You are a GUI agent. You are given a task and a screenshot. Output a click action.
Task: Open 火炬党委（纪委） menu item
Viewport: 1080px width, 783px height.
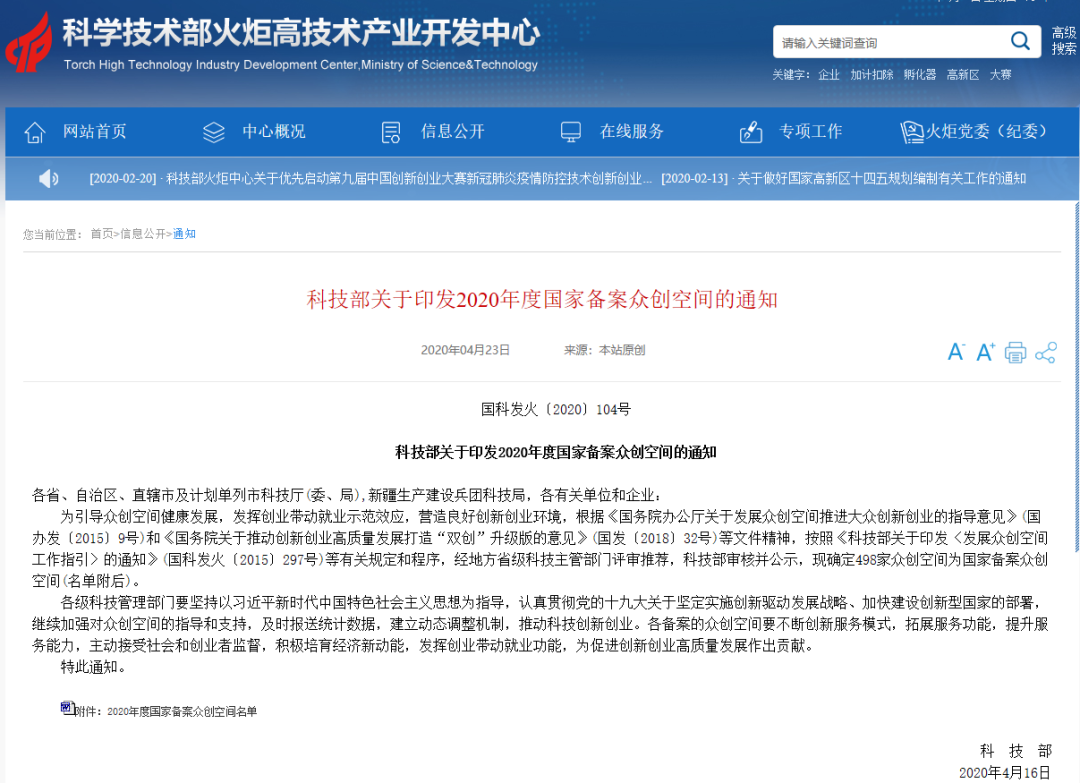click(986, 132)
